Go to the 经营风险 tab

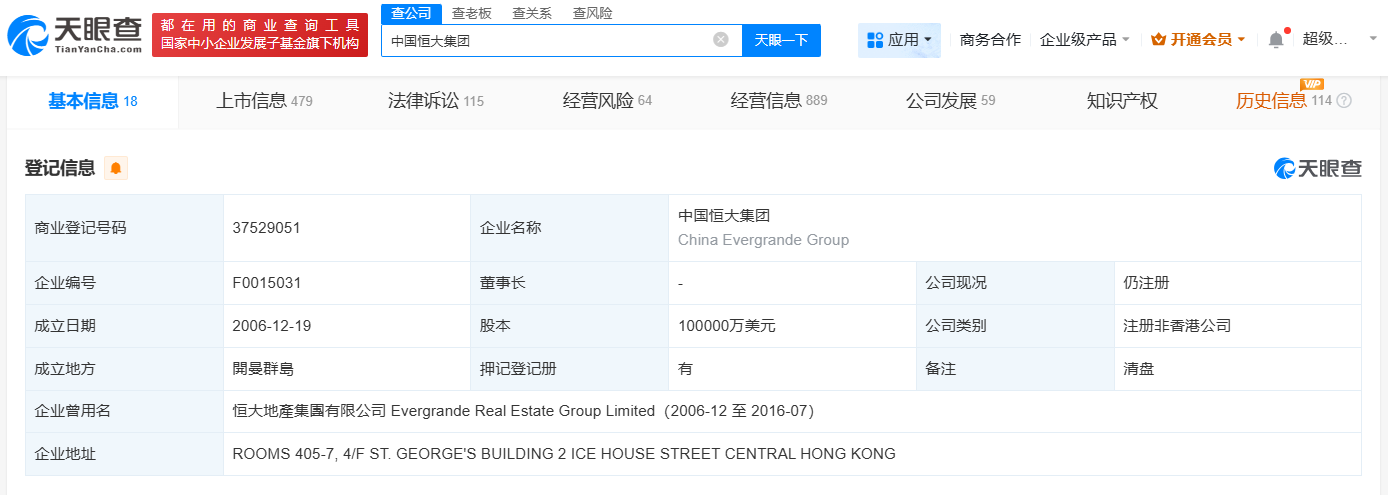(x=606, y=101)
